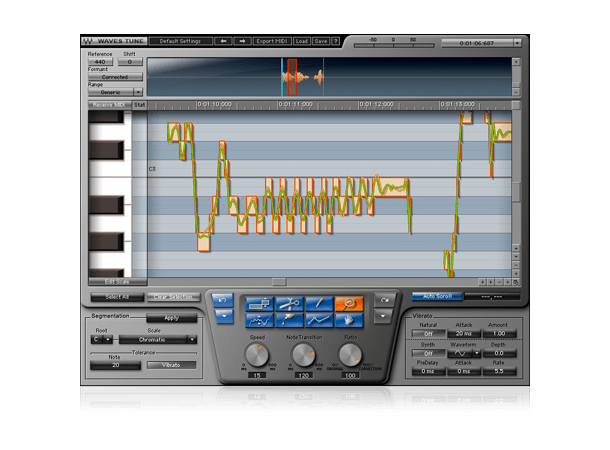
Task: Zoom in overview with plus button
Action: pos(516,62)
